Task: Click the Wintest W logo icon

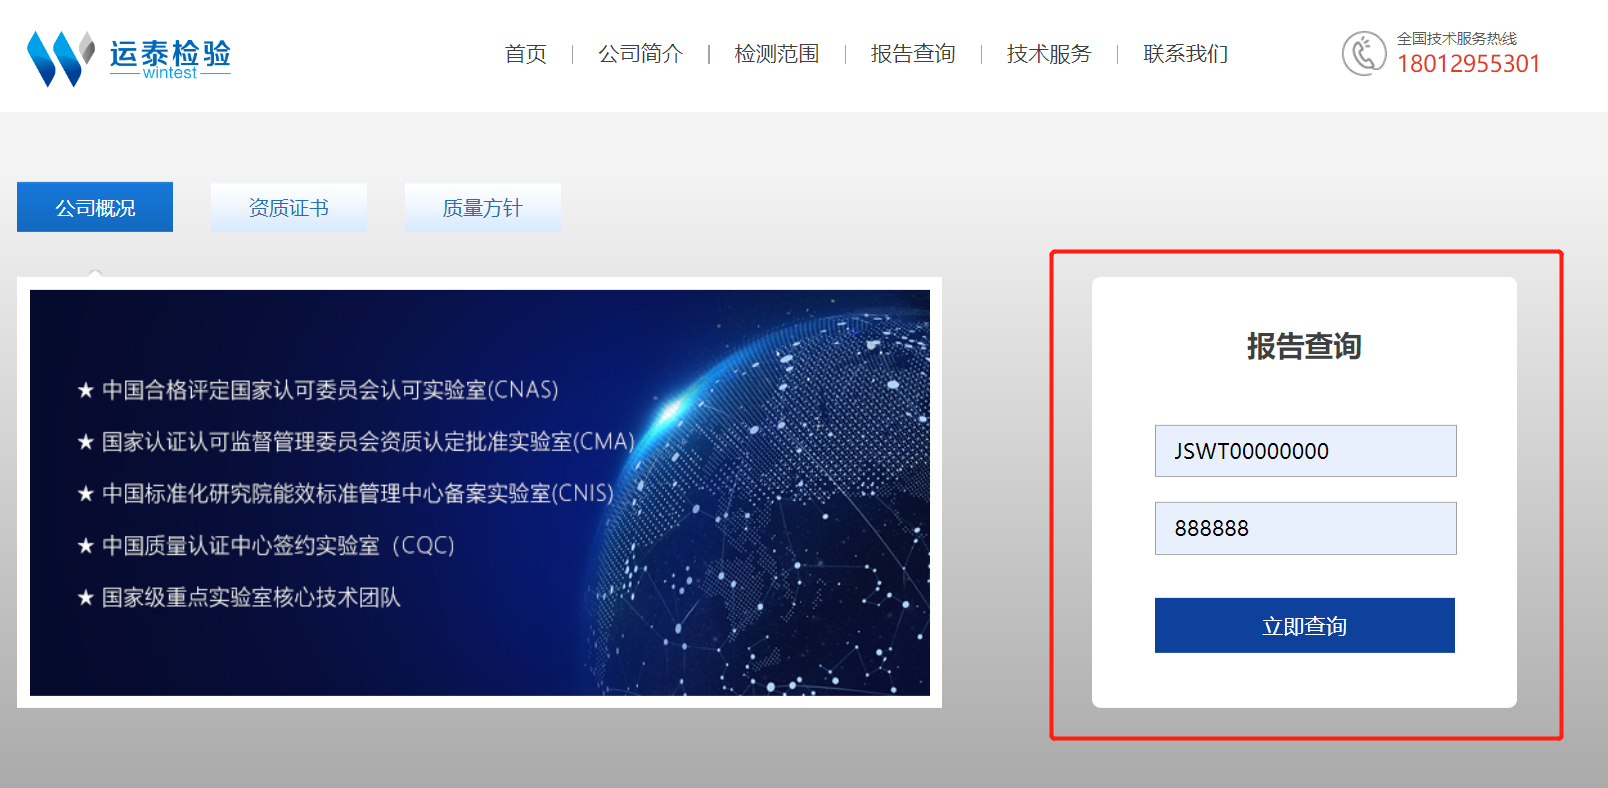Action: (59, 57)
